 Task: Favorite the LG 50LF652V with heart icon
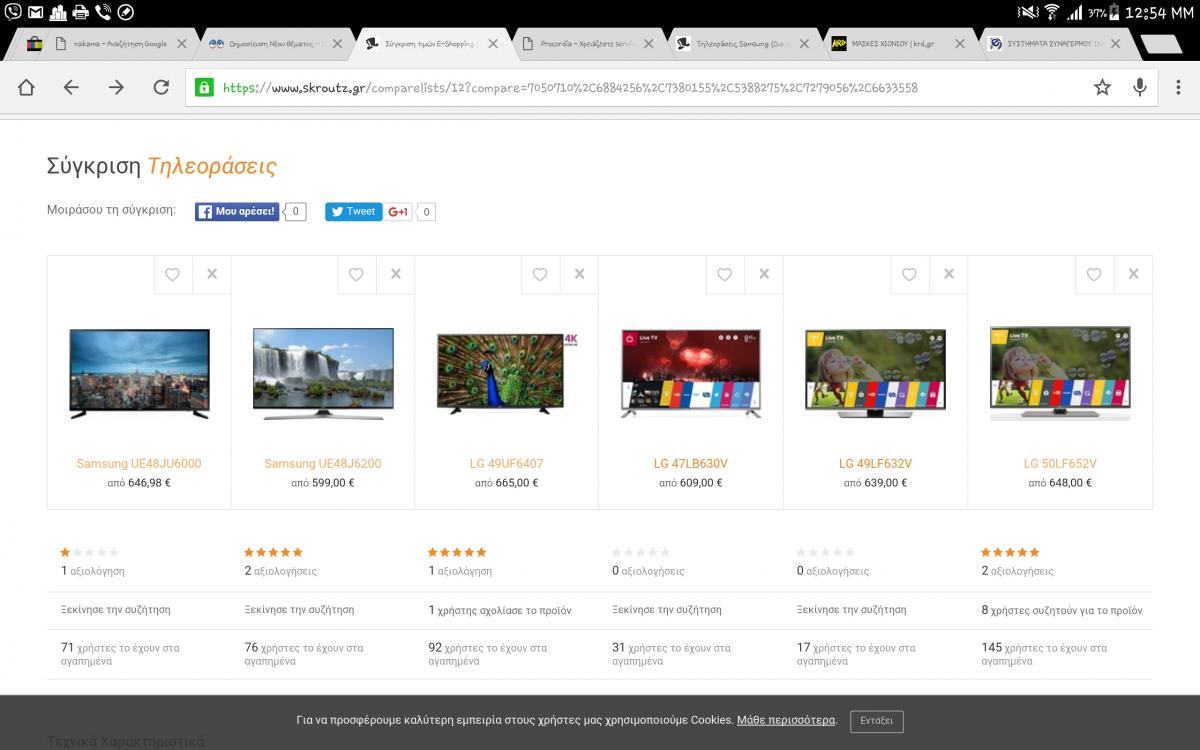[1094, 275]
